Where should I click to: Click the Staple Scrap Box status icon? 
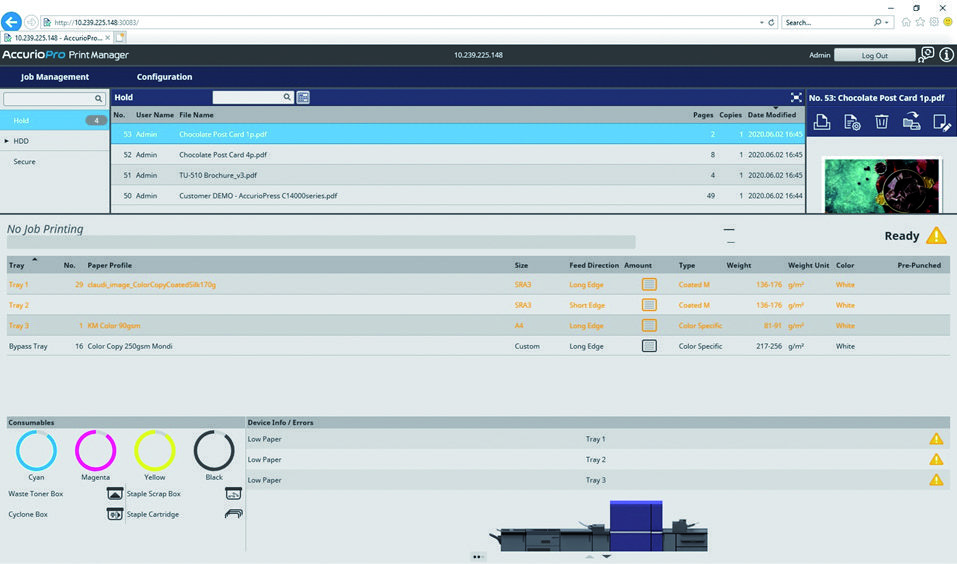pyautogui.click(x=233, y=494)
